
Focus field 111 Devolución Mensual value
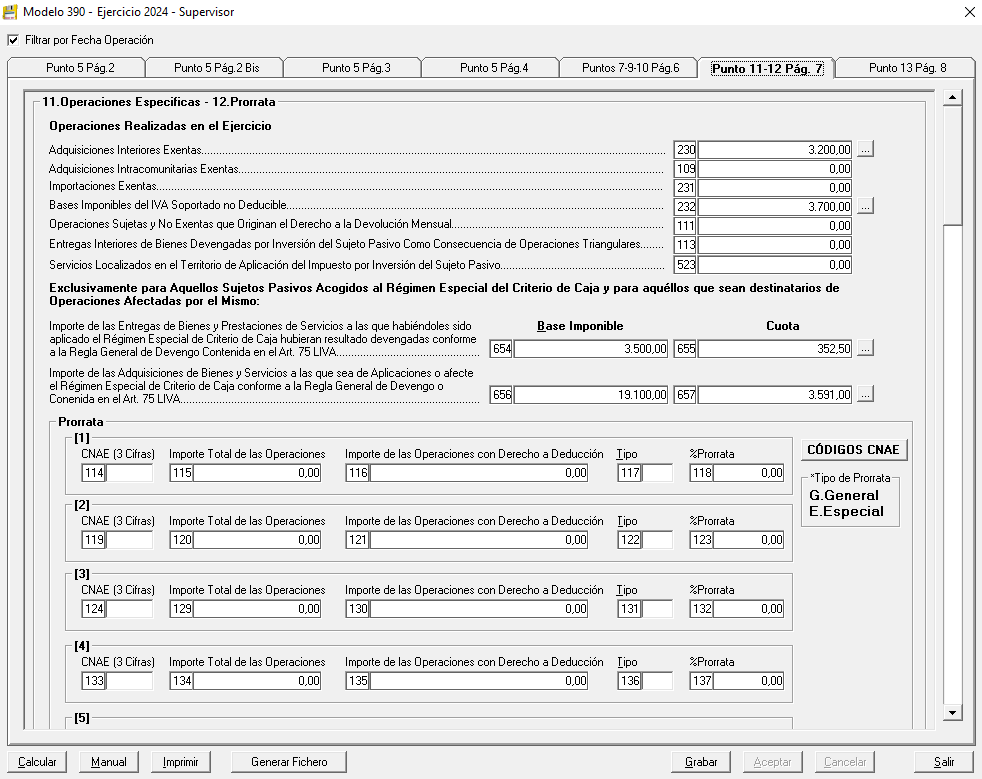coord(775,225)
